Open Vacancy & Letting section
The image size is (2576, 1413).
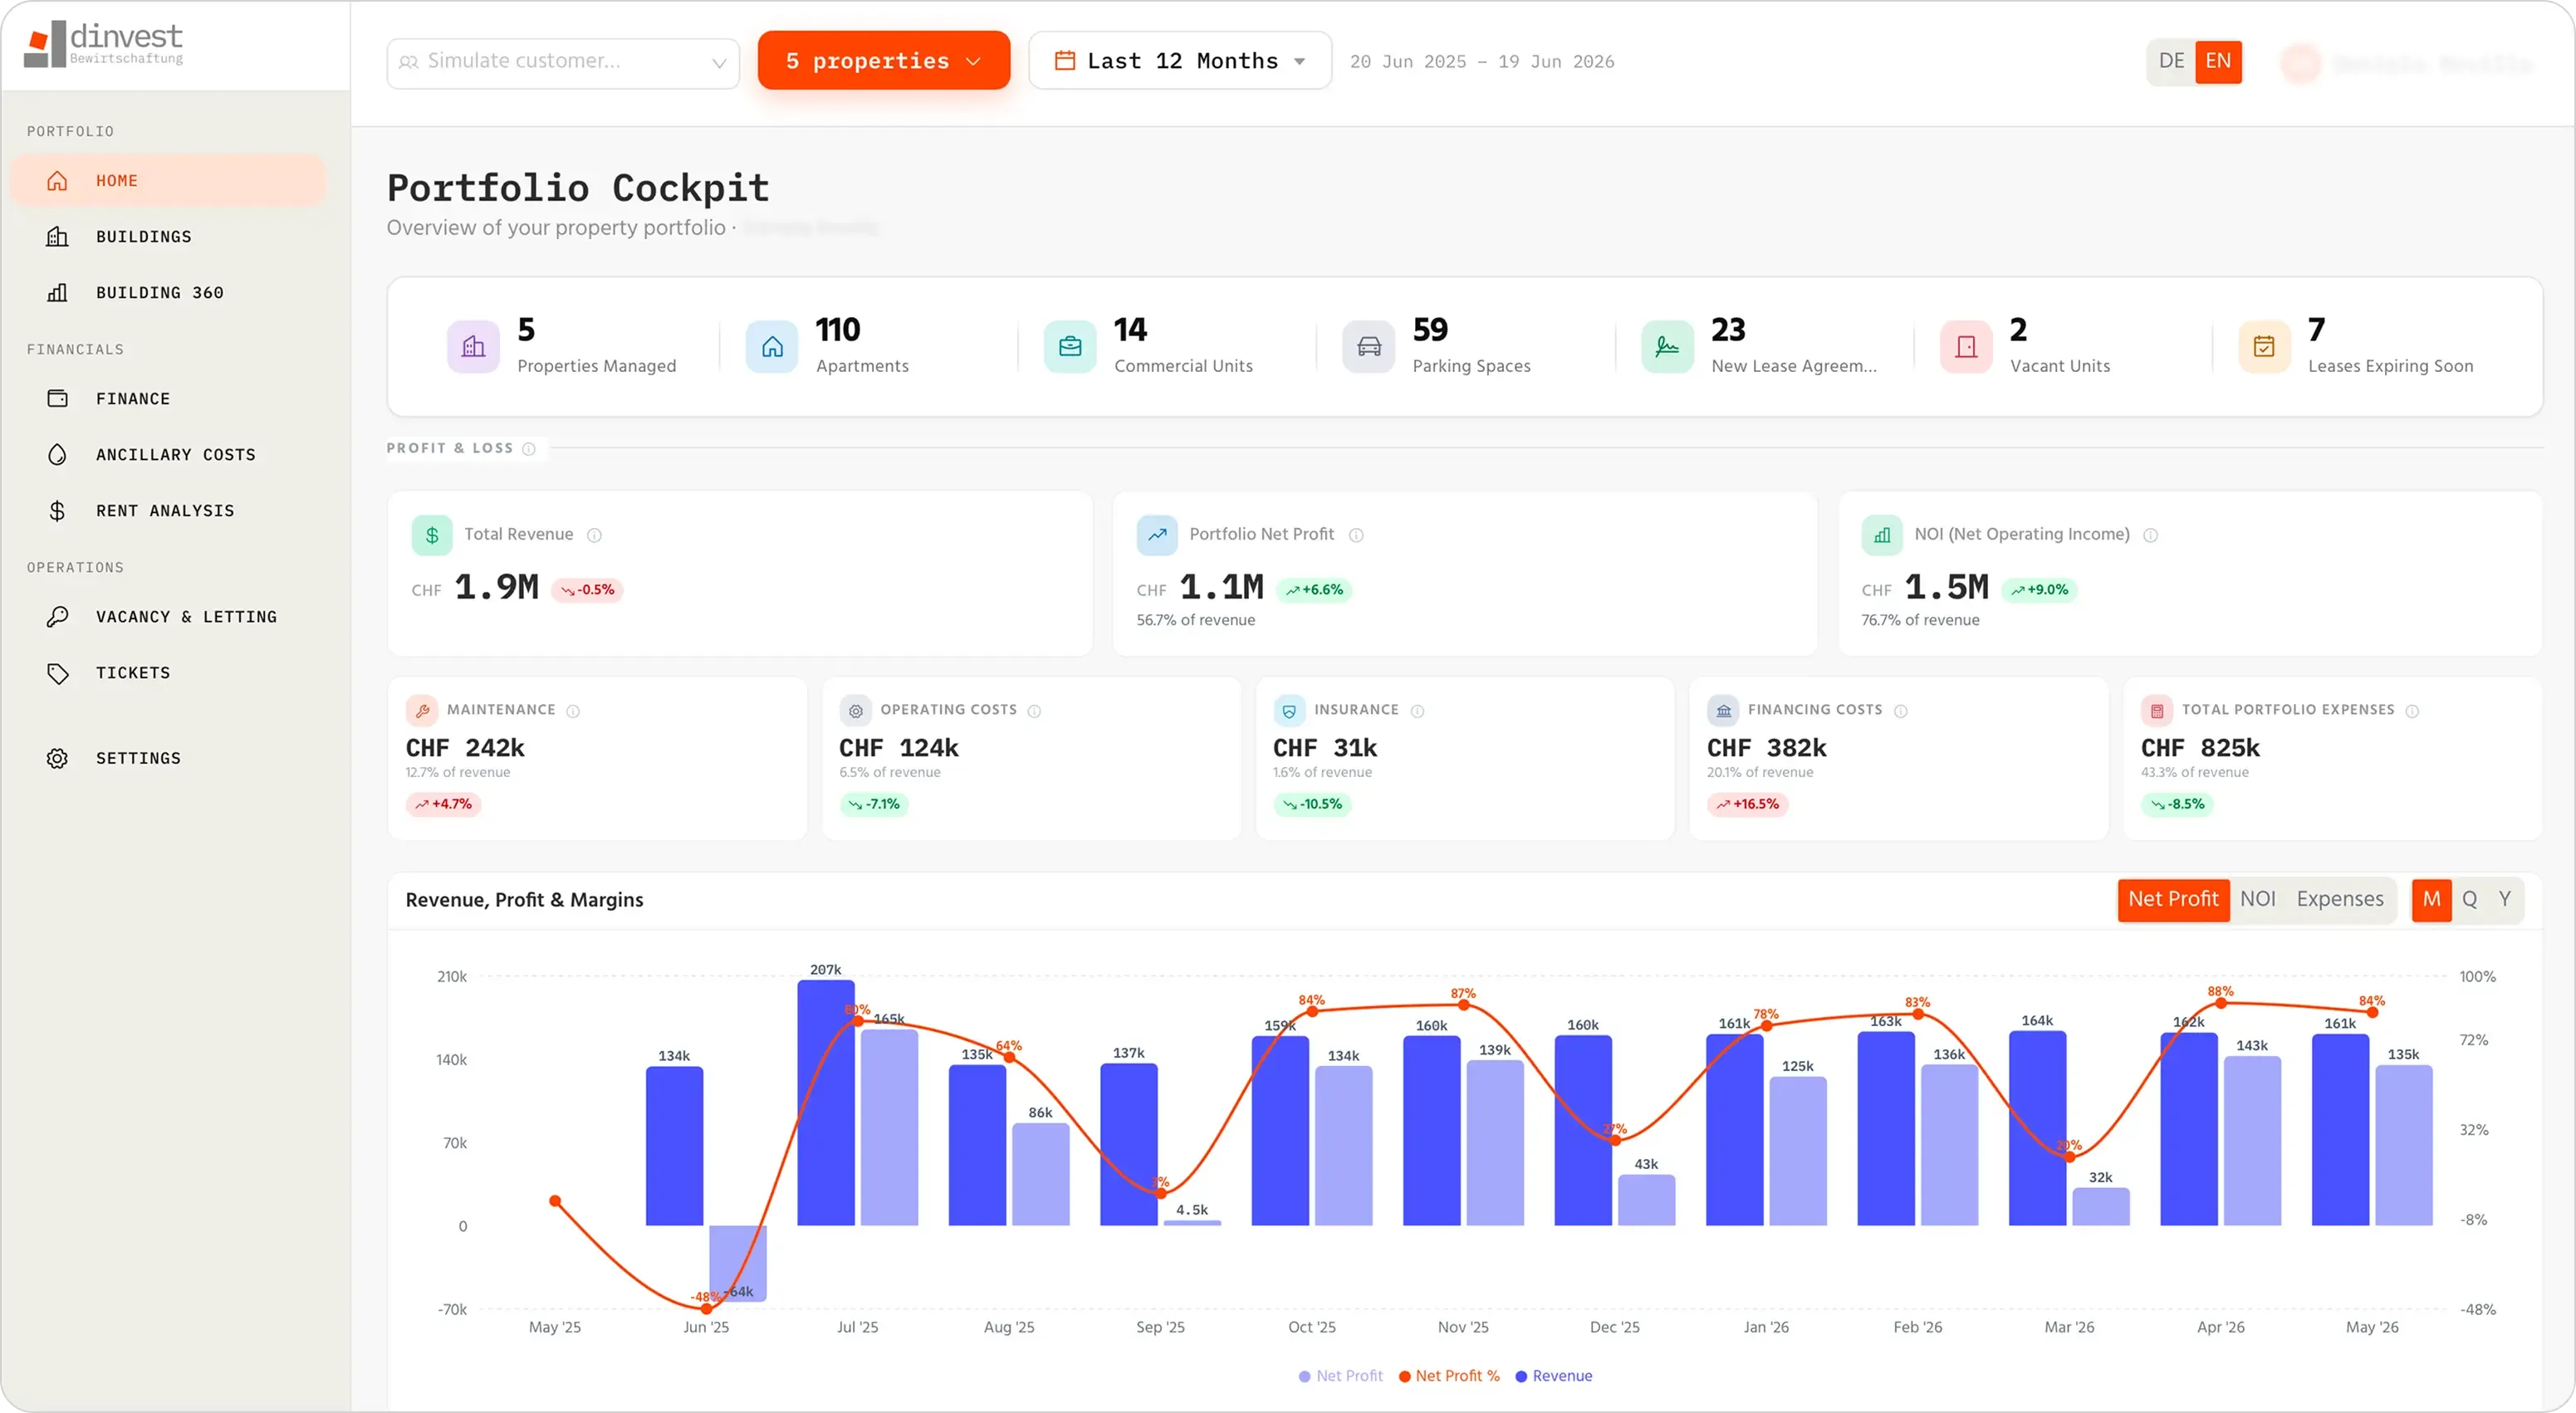tap(168, 617)
